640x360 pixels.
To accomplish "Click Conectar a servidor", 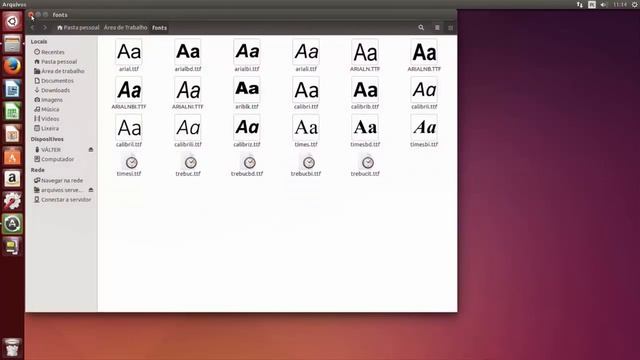I will 61,200.
